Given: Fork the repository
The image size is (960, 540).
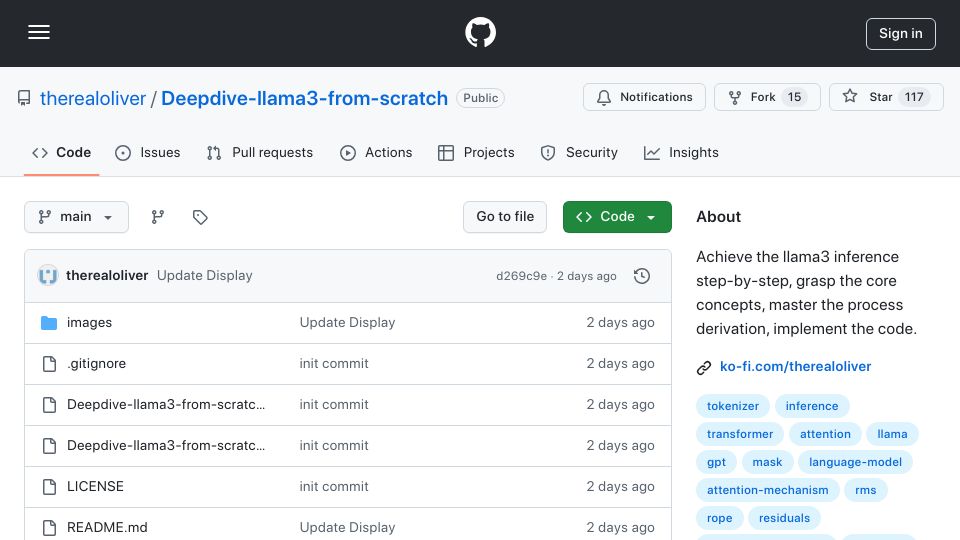Looking at the screenshot, I should coord(767,97).
